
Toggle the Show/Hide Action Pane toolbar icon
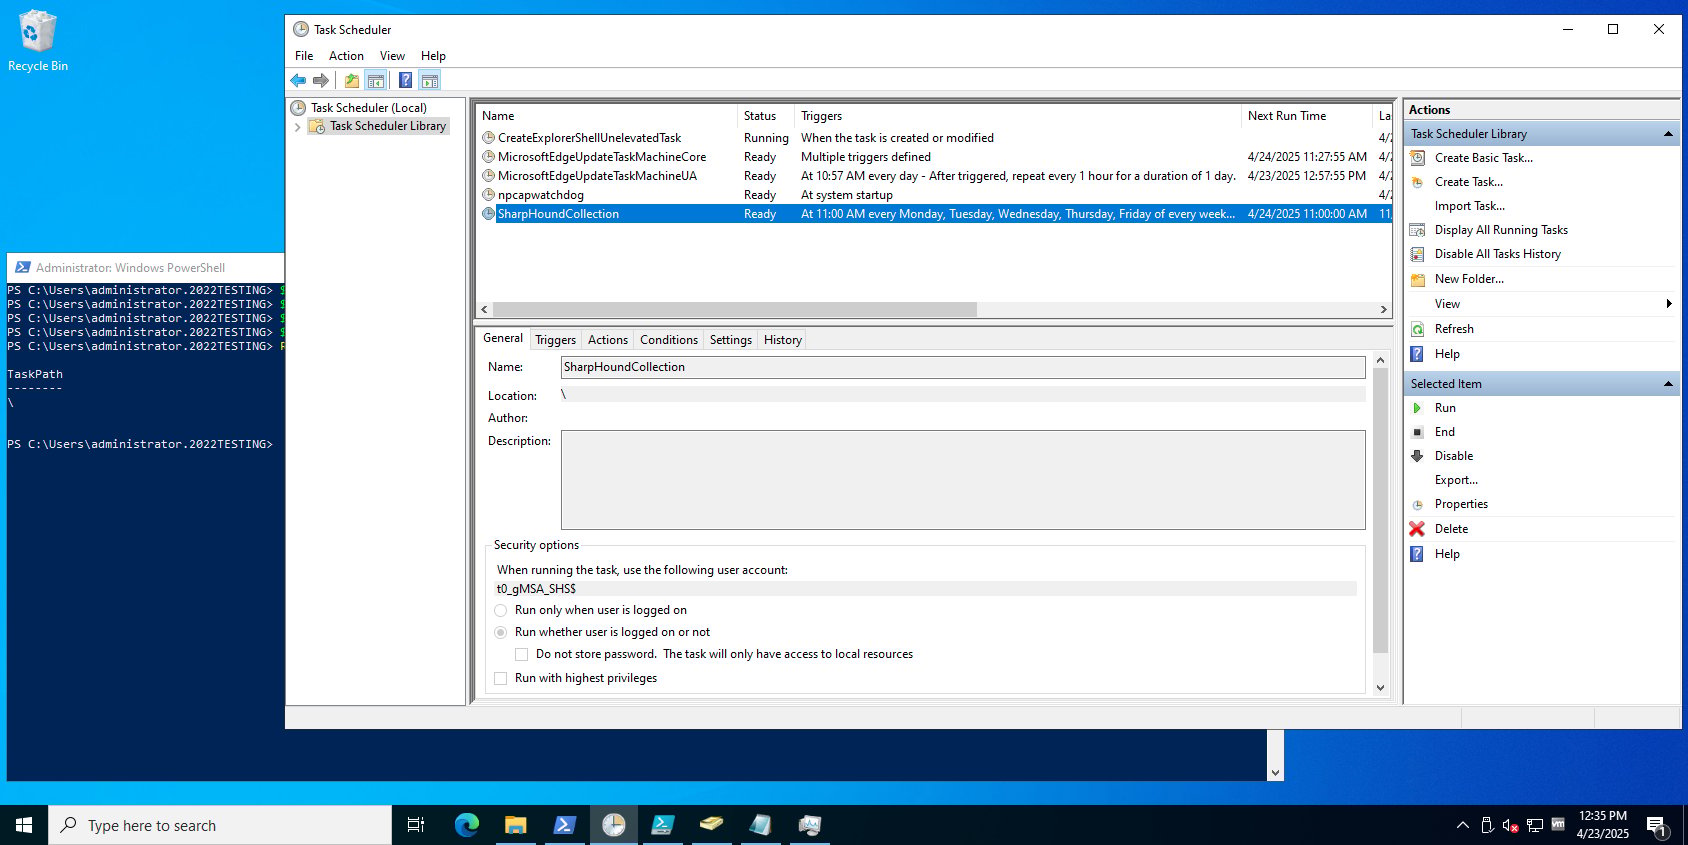click(x=430, y=81)
